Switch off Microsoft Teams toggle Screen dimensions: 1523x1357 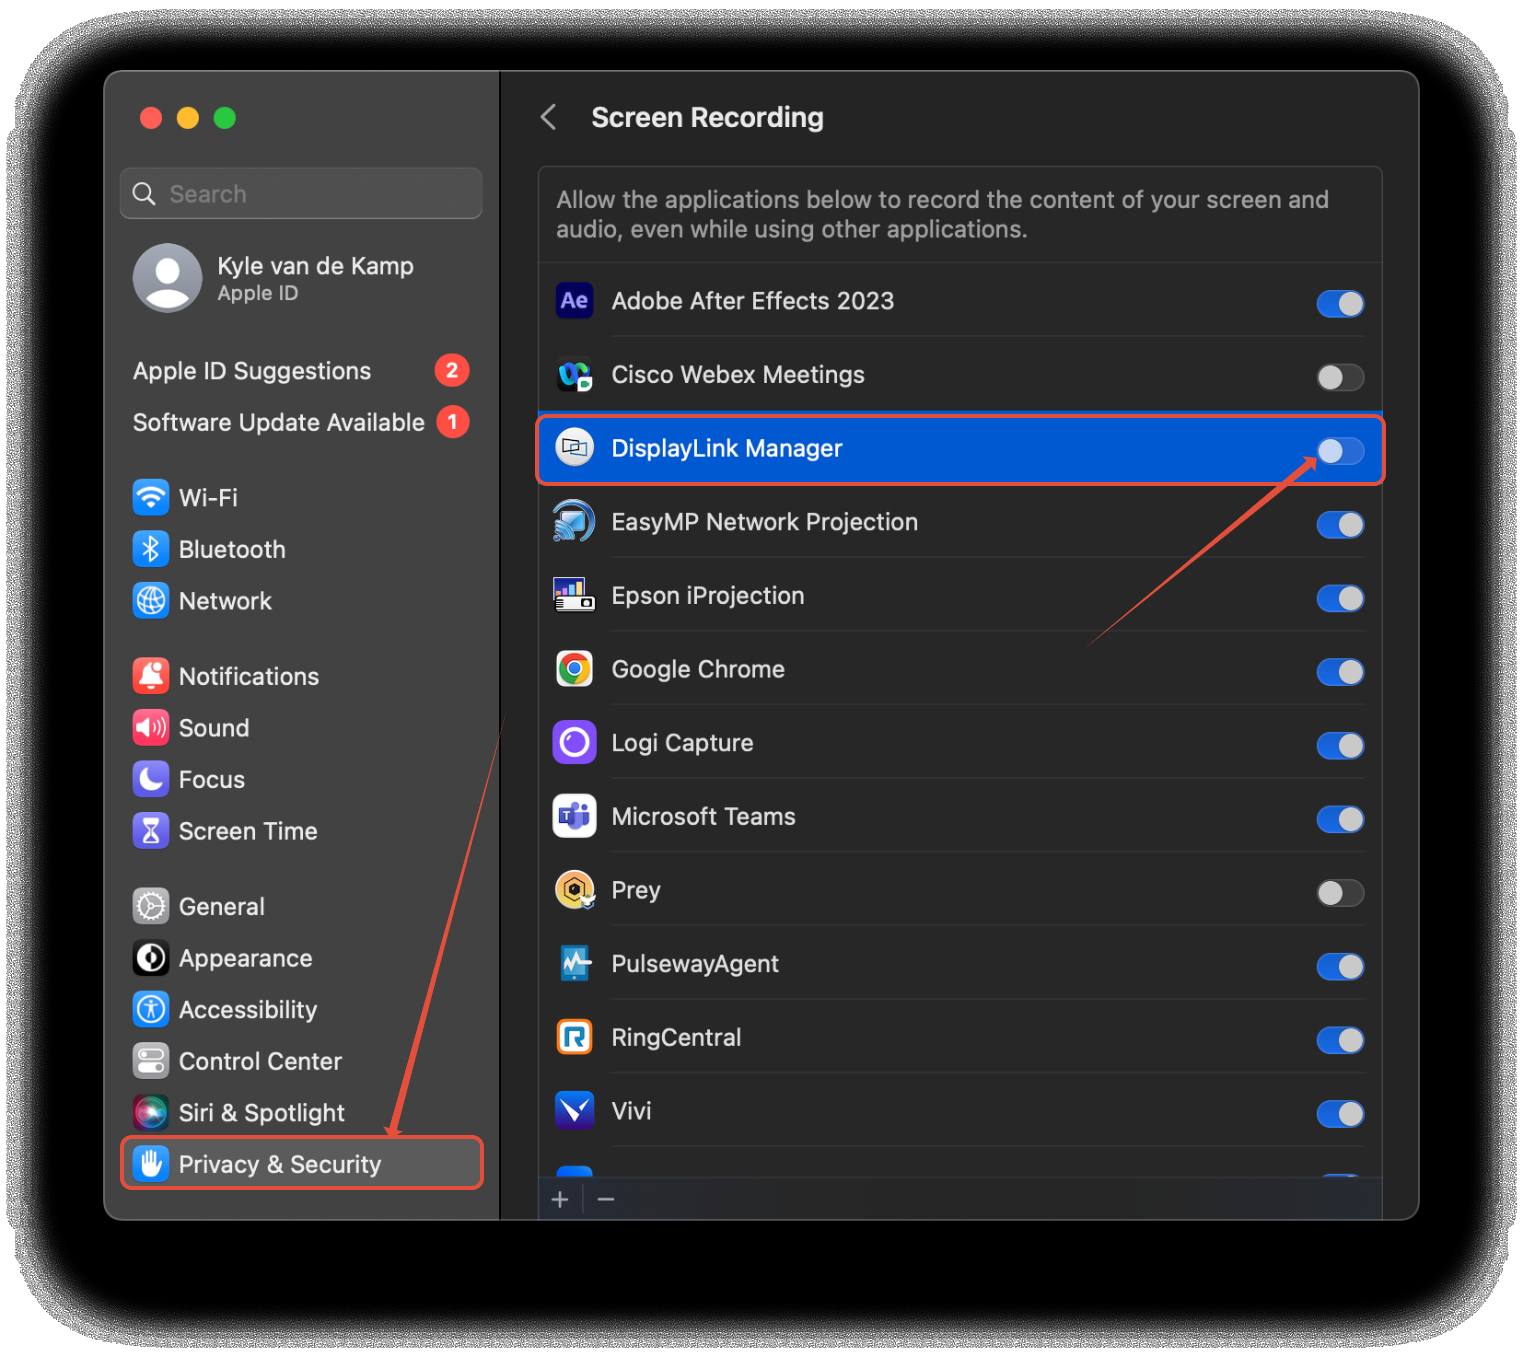(1340, 819)
